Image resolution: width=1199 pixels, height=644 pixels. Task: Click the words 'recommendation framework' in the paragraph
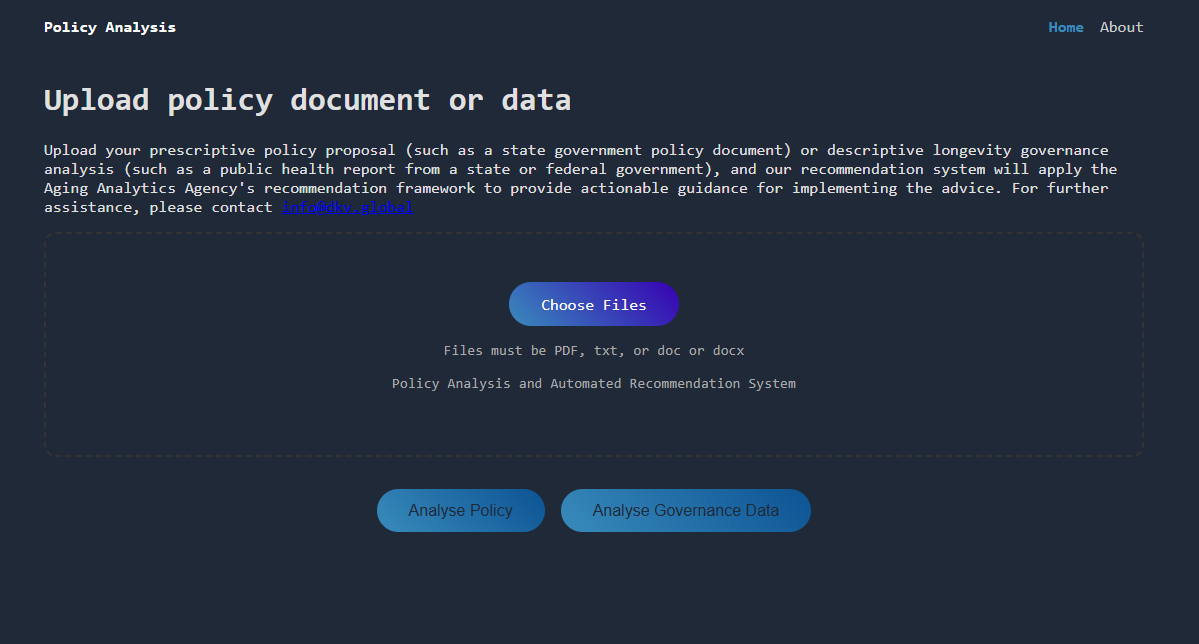pyautogui.click(x=369, y=188)
